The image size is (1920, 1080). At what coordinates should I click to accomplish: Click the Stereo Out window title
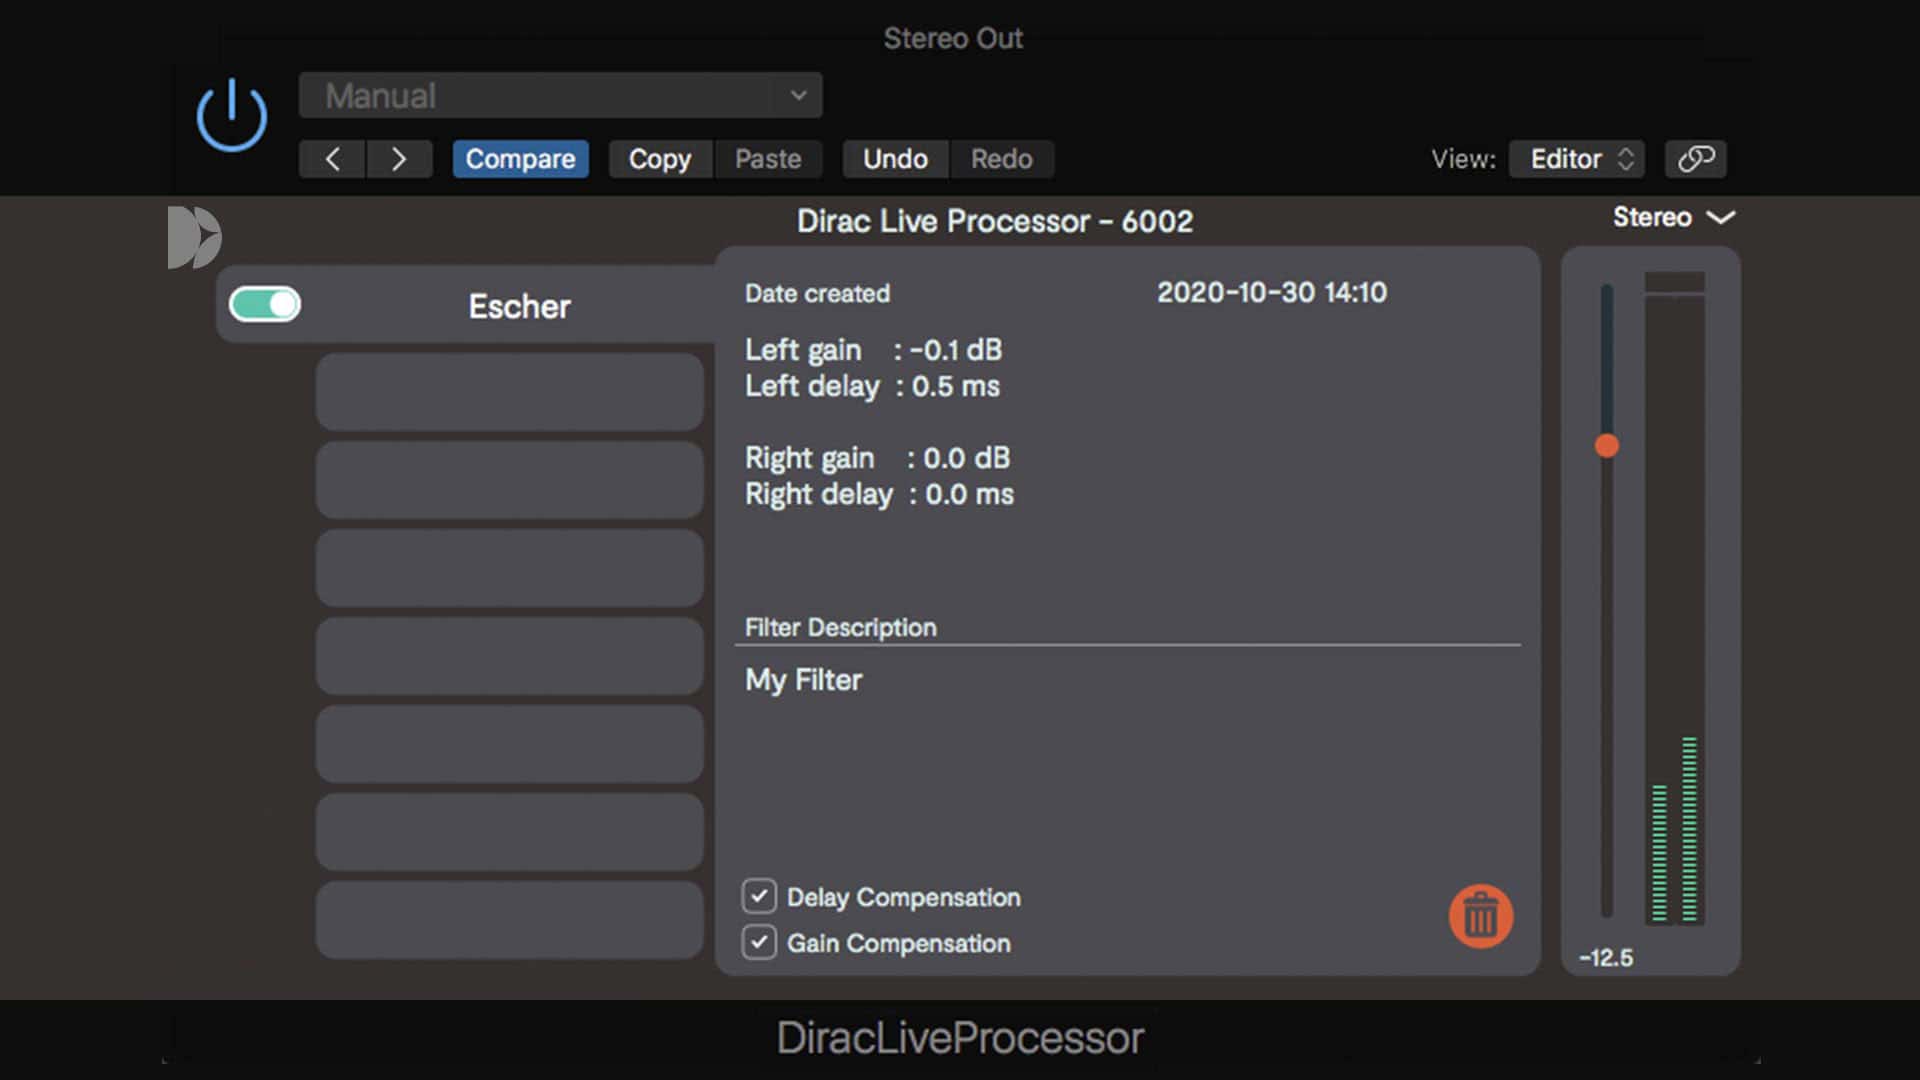(x=953, y=38)
